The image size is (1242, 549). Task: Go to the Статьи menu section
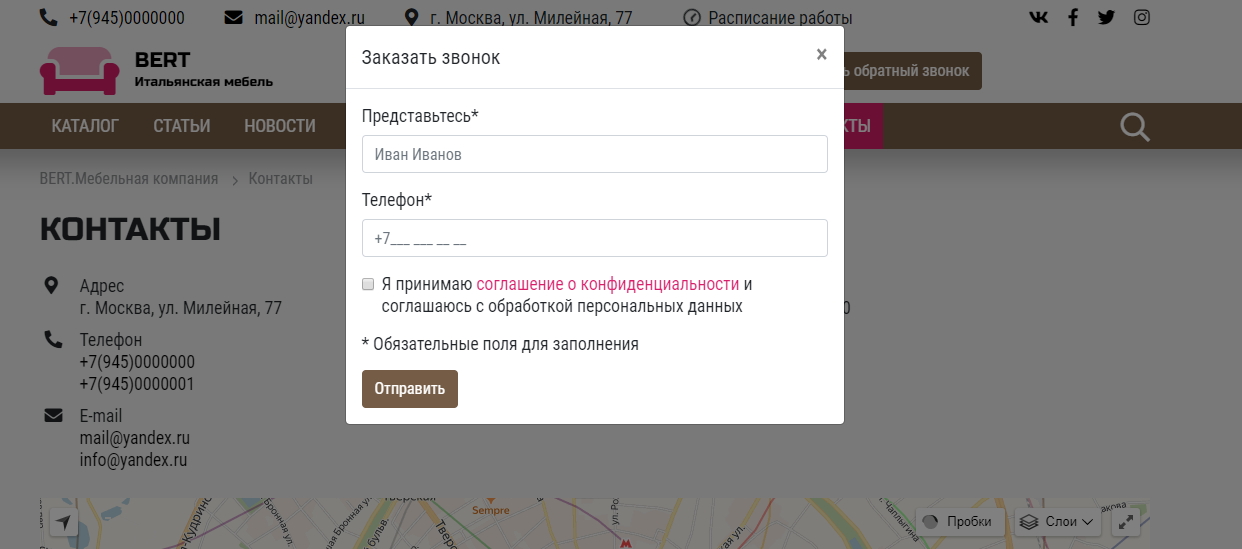coord(182,126)
